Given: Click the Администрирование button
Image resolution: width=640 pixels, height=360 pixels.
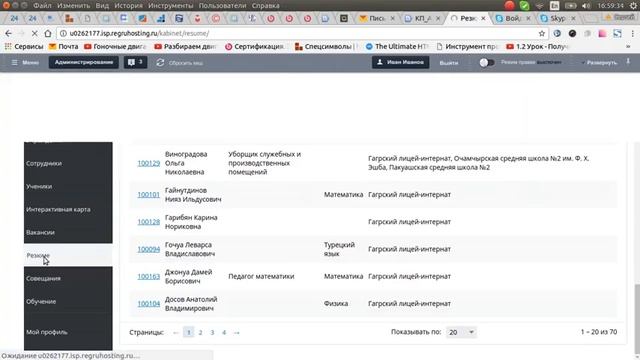Looking at the screenshot, I should (84, 62).
